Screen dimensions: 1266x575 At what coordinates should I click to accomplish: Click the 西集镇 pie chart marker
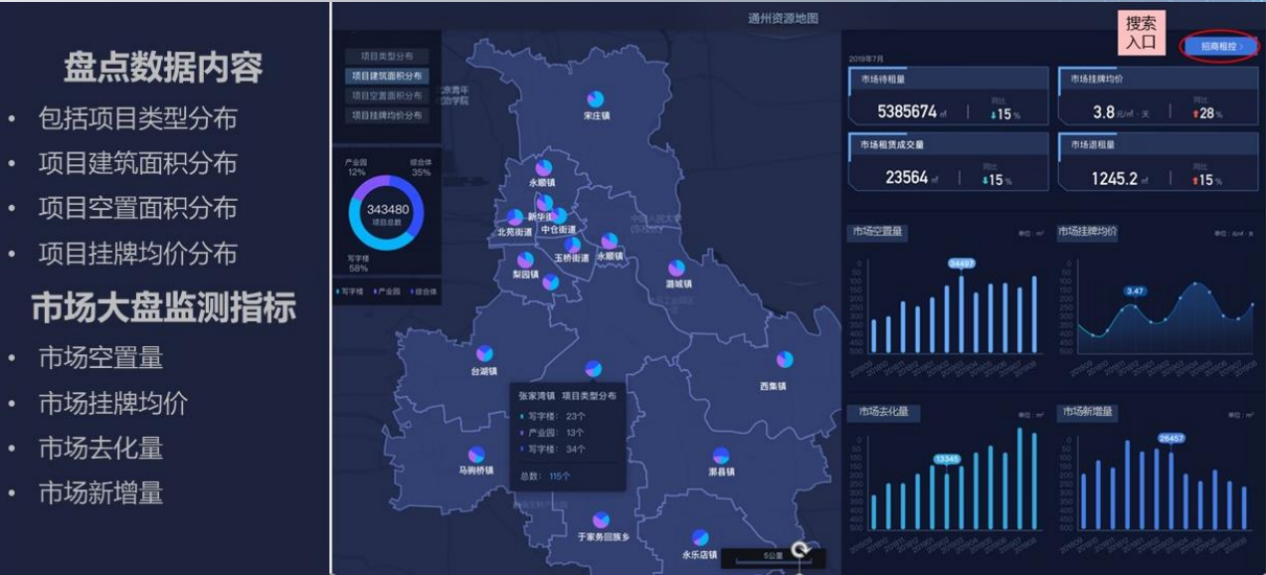(785, 360)
